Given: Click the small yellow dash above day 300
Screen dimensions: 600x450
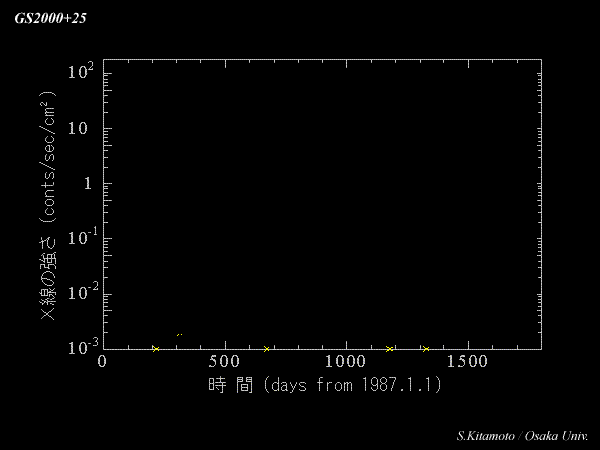Looking at the screenshot, I should click(179, 334).
